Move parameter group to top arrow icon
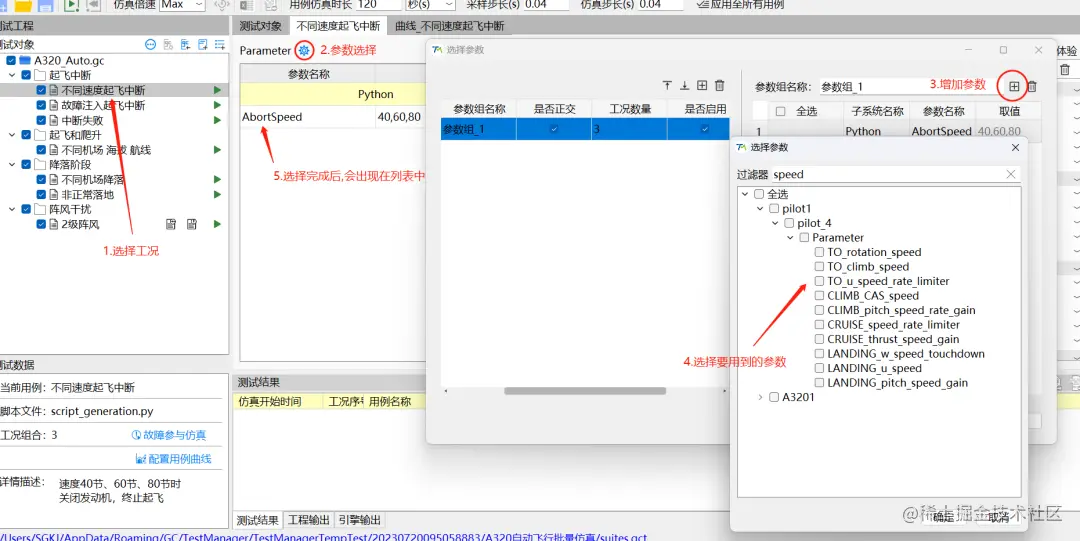Image resolution: width=1080 pixels, height=541 pixels. (x=667, y=85)
